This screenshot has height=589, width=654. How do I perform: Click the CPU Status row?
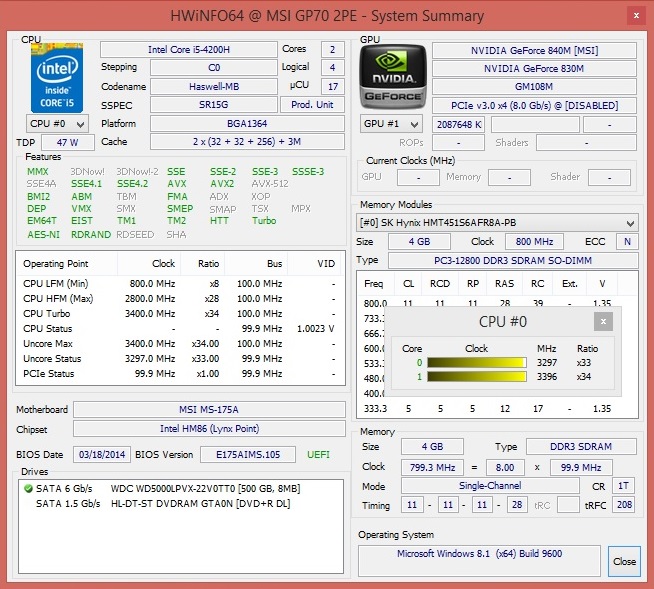pyautogui.click(x=180, y=329)
